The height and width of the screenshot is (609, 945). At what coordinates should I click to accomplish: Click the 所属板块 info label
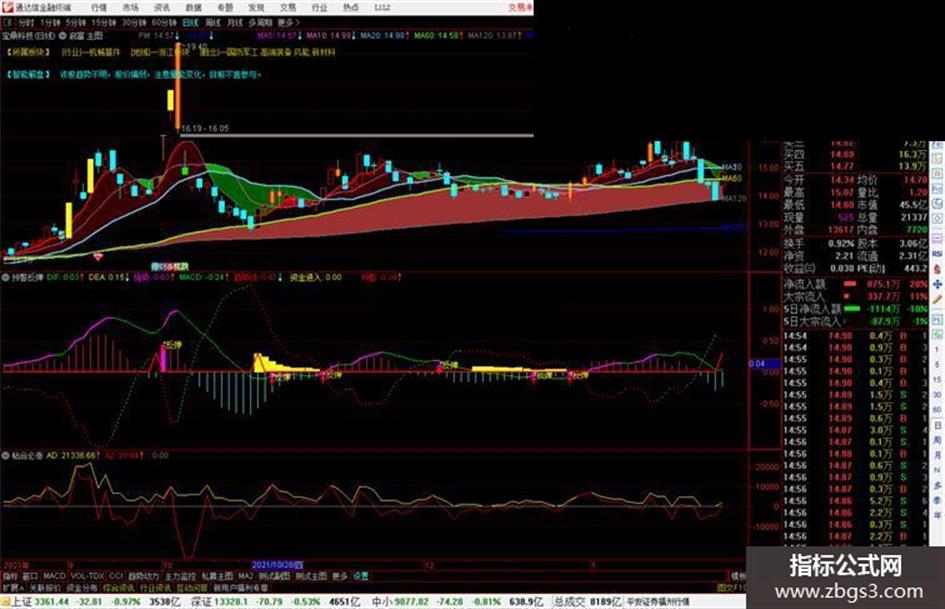[28, 52]
